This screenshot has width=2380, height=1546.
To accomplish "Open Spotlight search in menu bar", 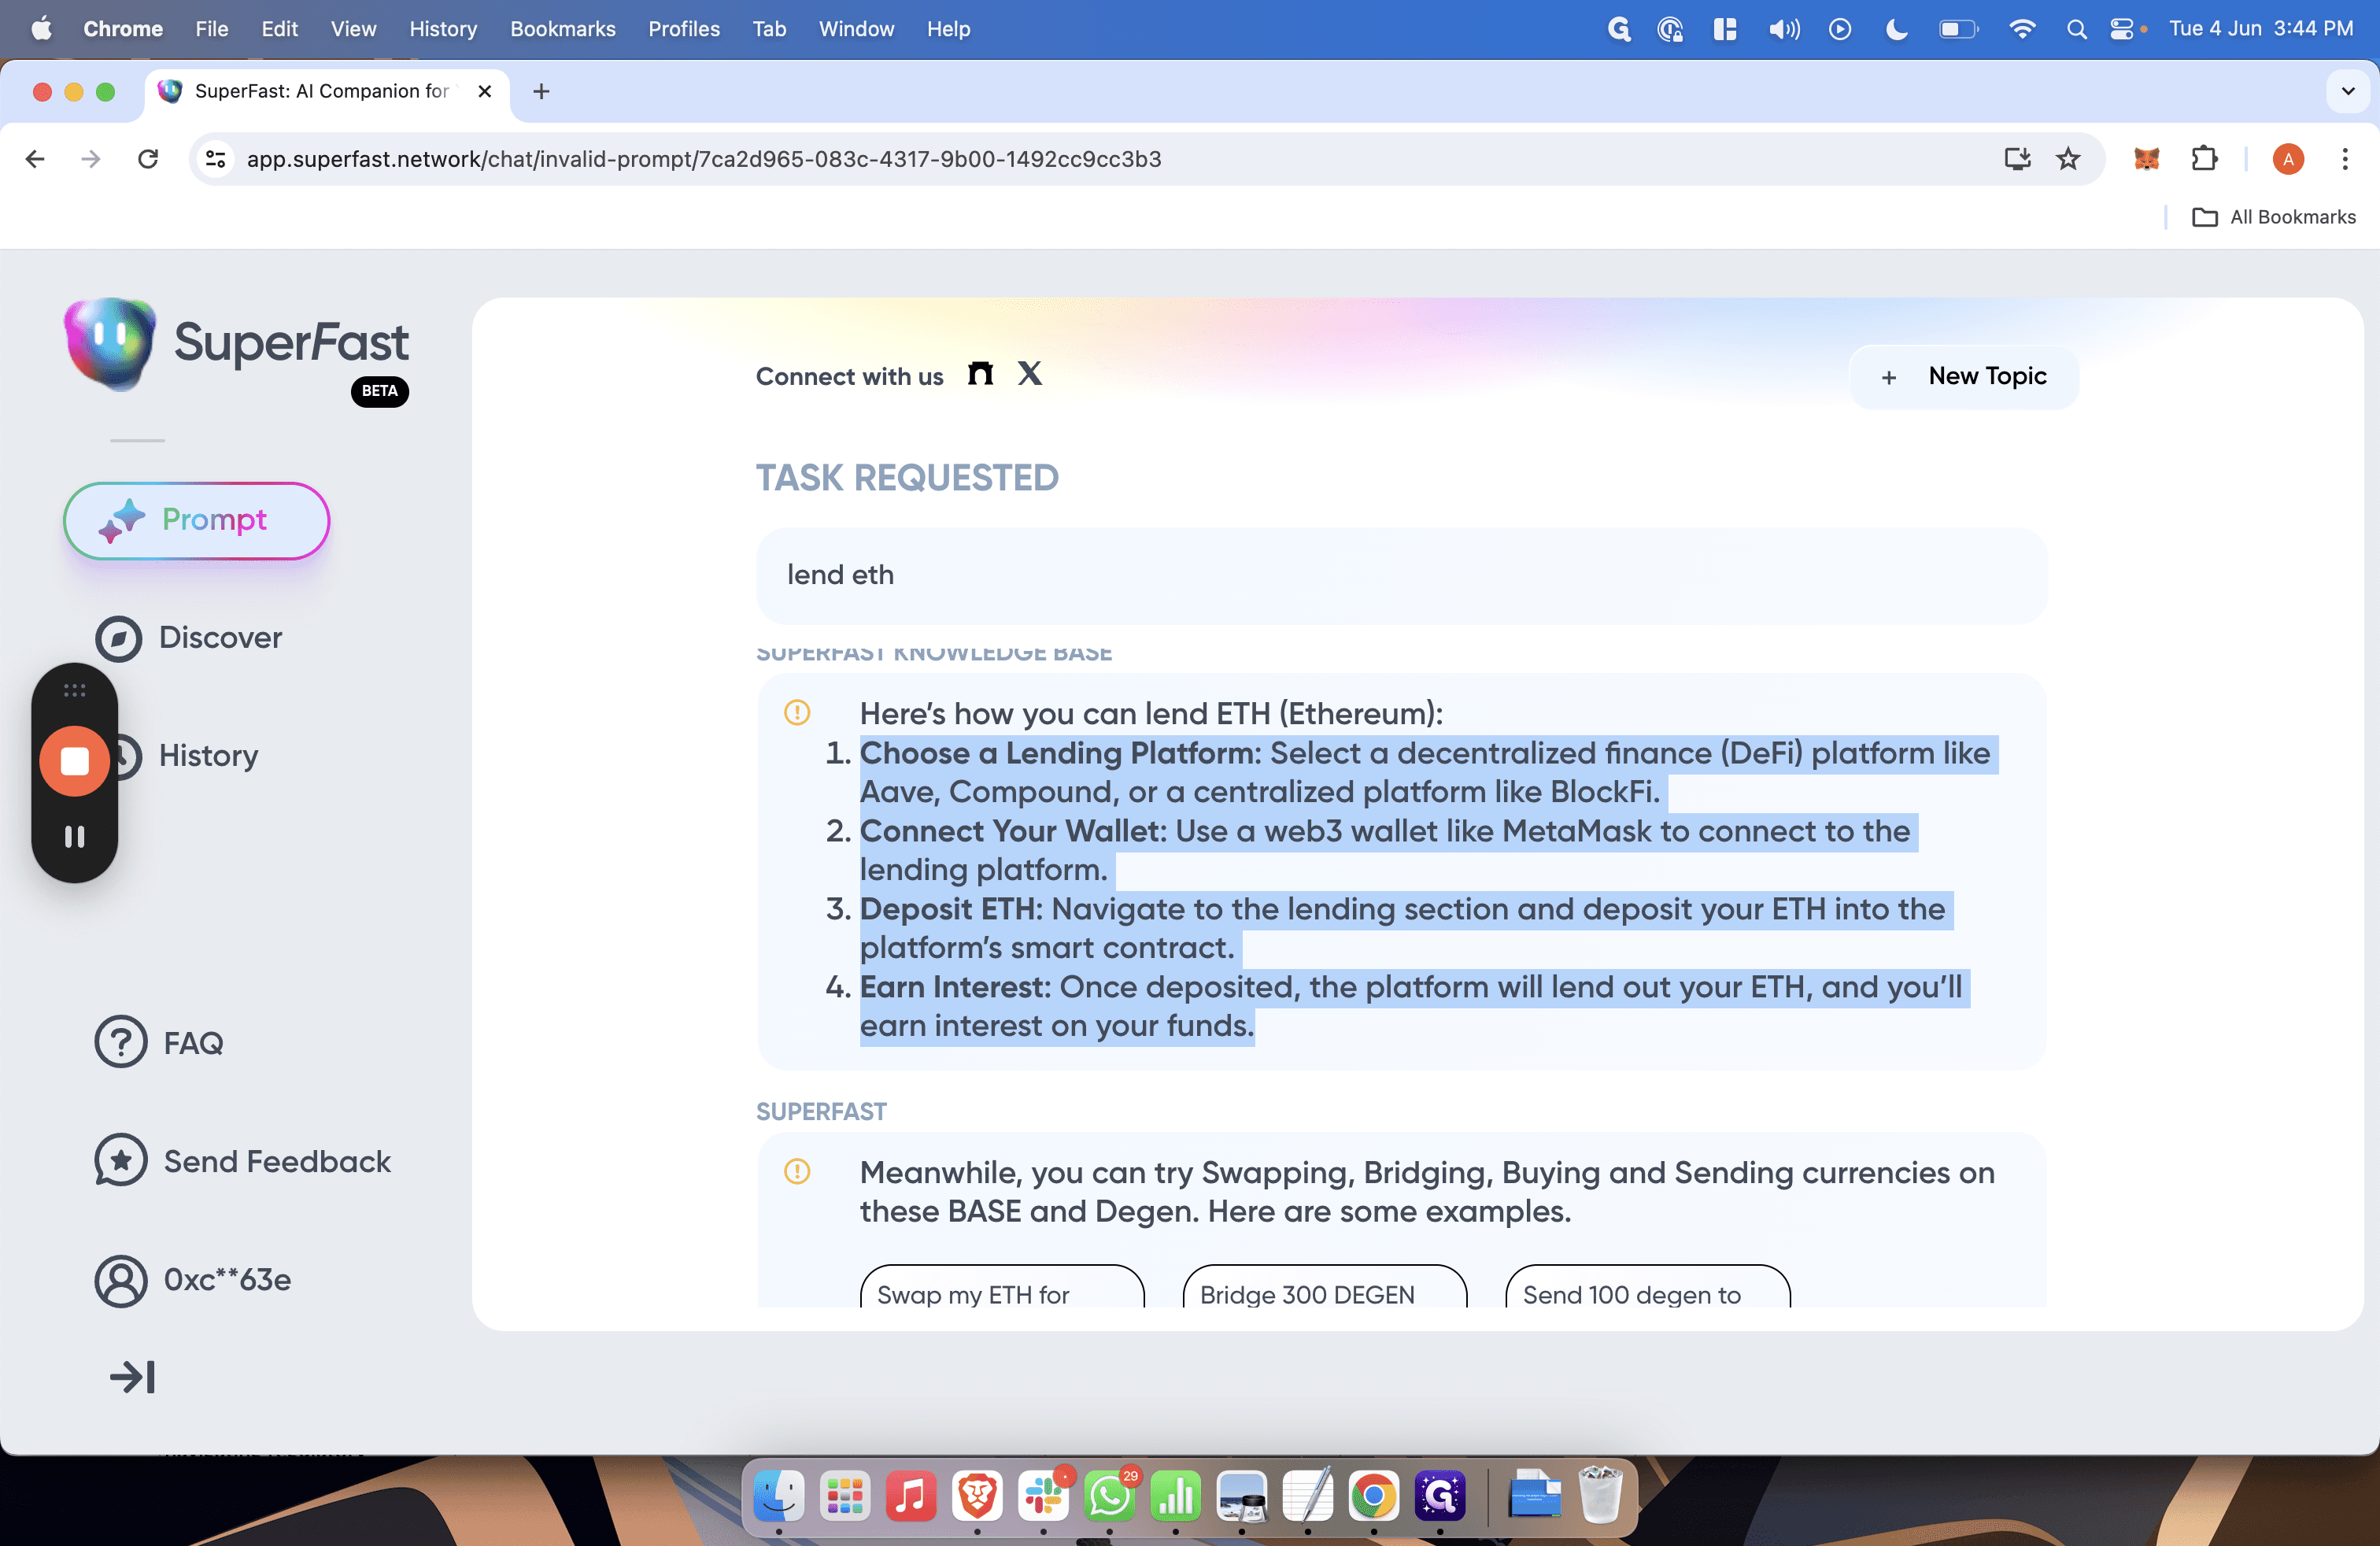I will coord(2076,29).
